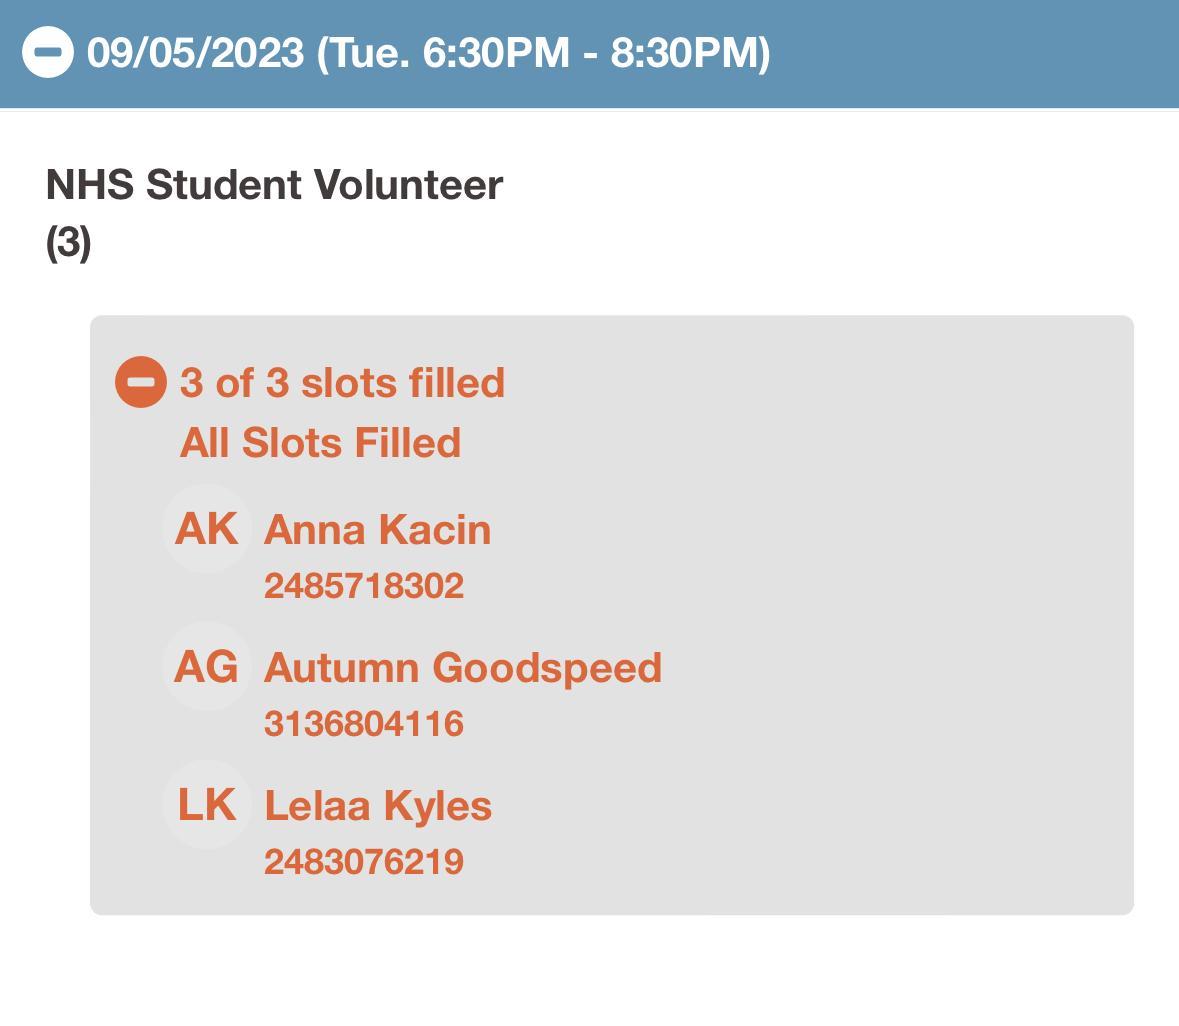Click the 09/05/2023 date in header

tap(195, 52)
